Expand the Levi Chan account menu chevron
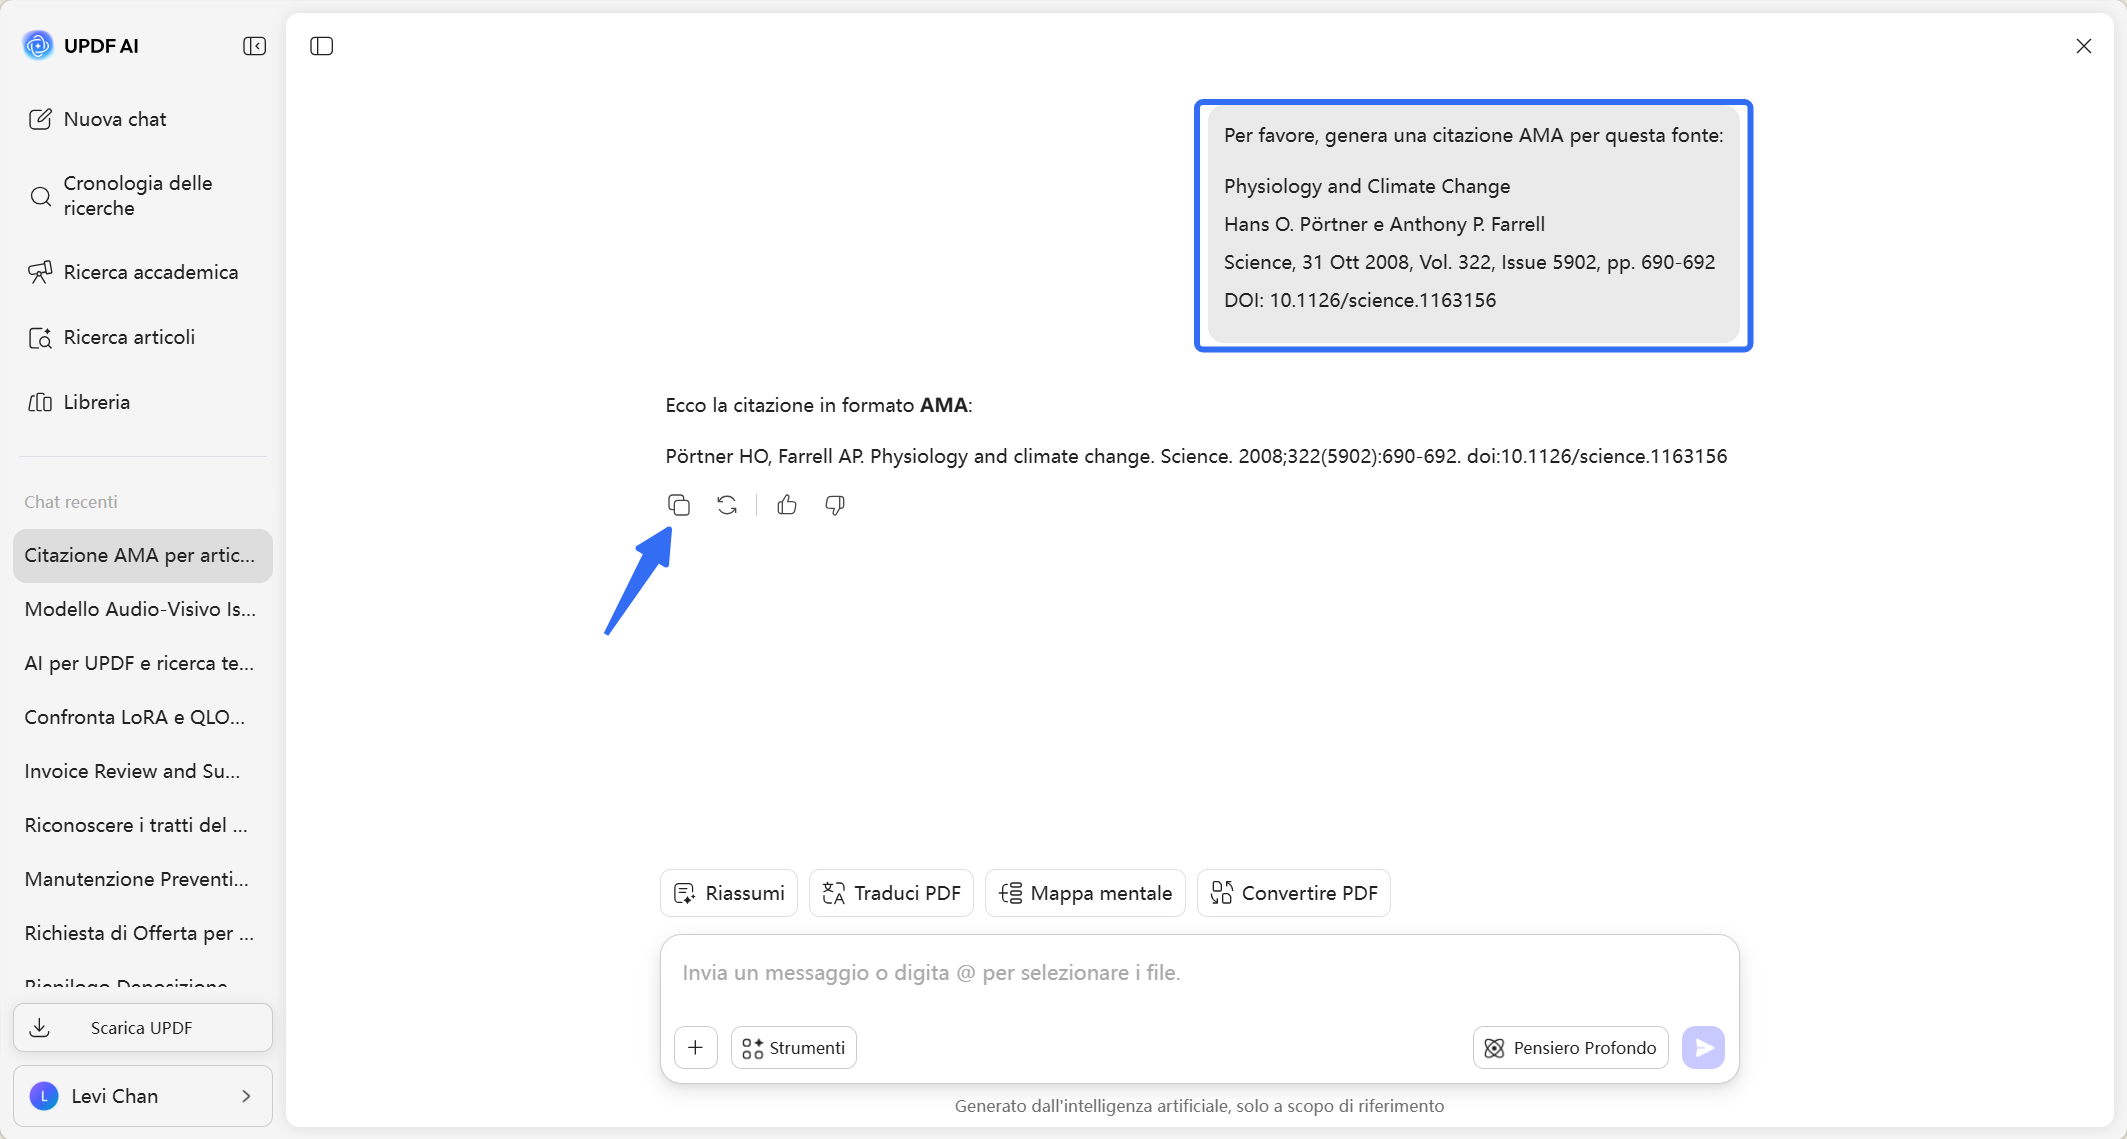Image resolution: width=2127 pixels, height=1139 pixels. click(x=246, y=1096)
